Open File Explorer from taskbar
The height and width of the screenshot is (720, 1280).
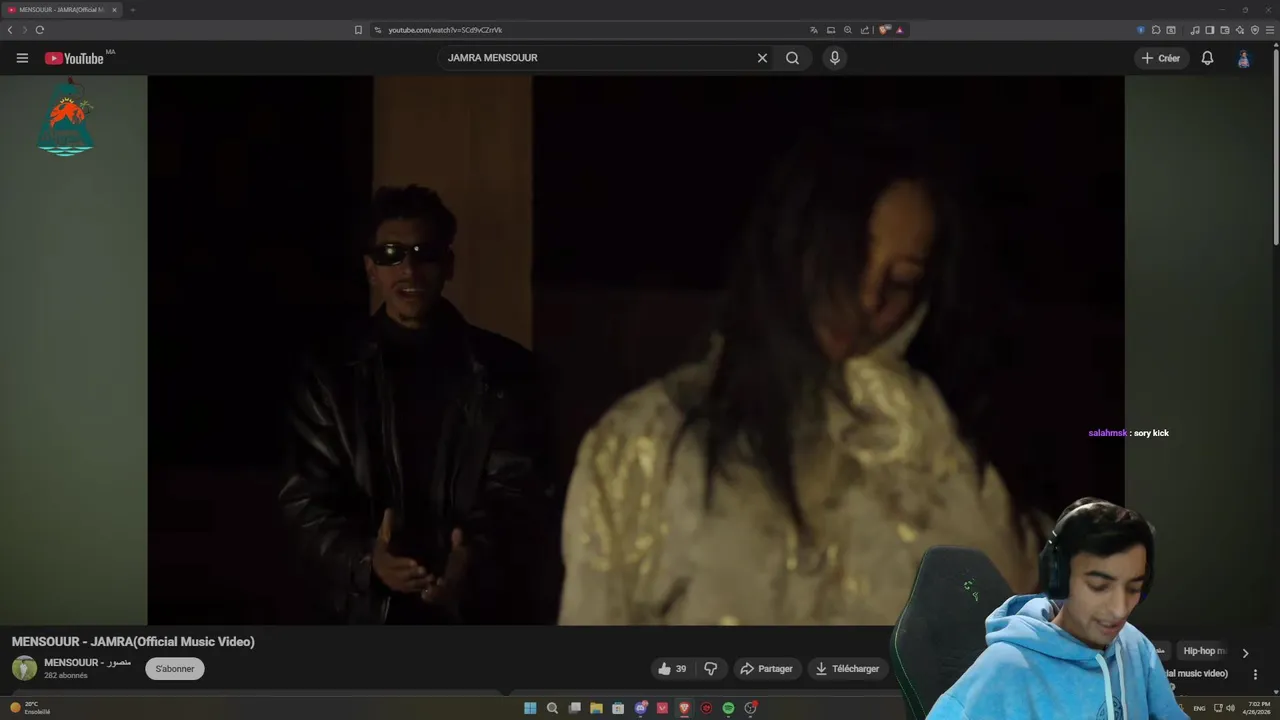click(596, 708)
